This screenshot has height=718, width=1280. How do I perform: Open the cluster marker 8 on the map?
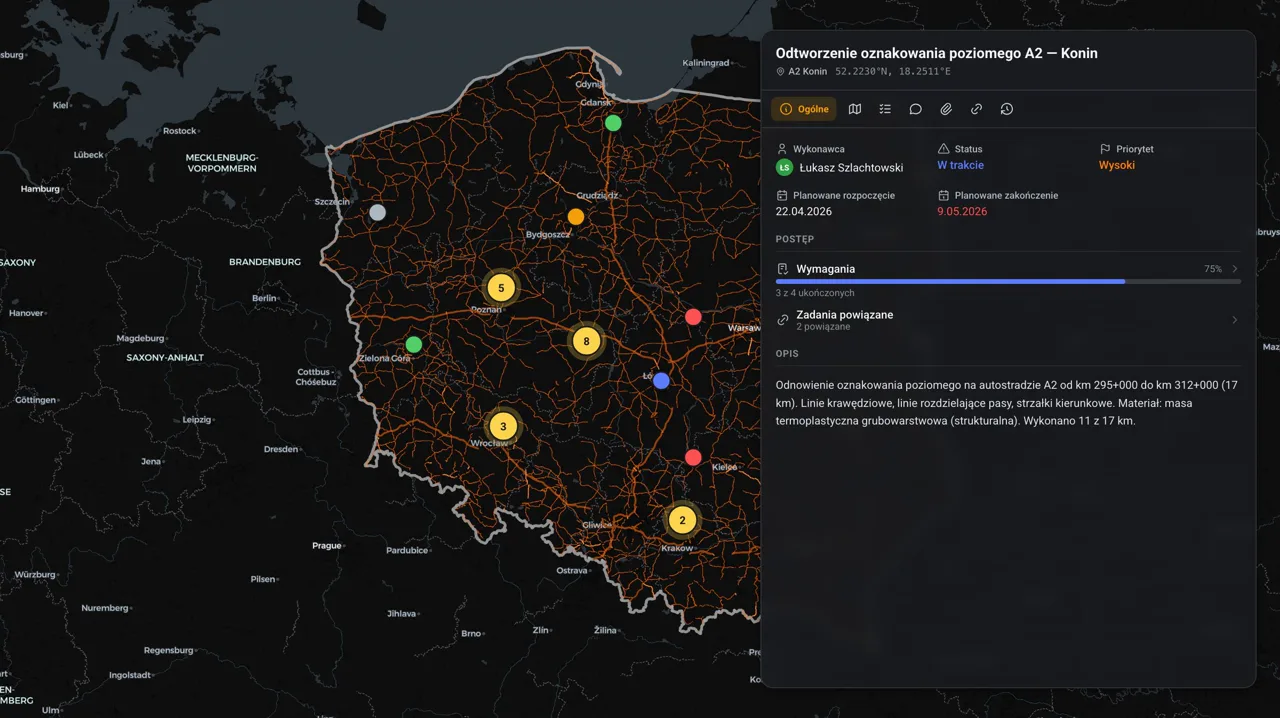pos(586,341)
